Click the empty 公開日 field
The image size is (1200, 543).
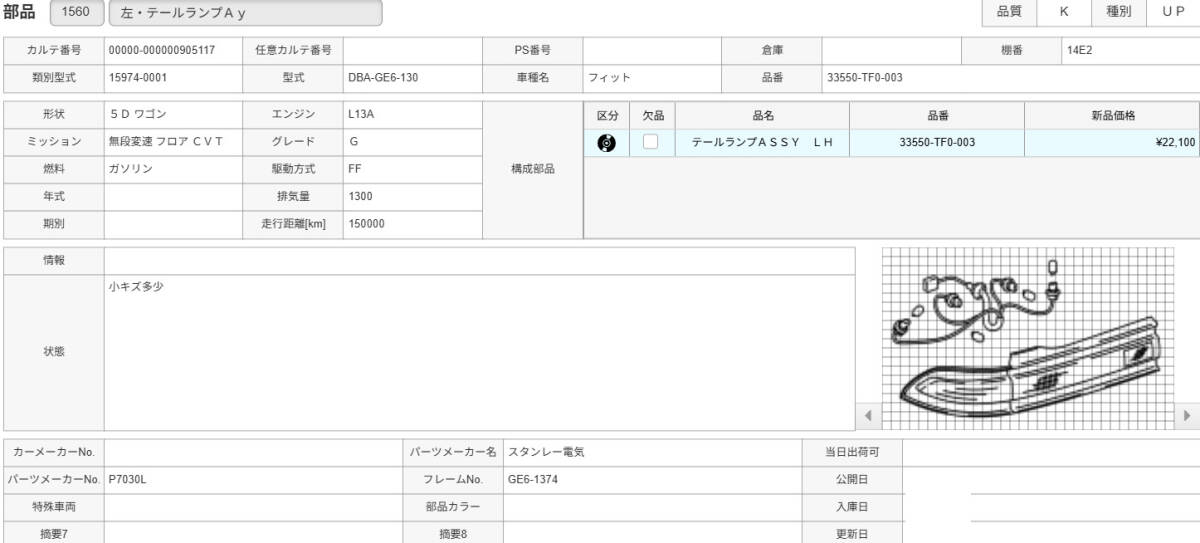(x=1051, y=479)
